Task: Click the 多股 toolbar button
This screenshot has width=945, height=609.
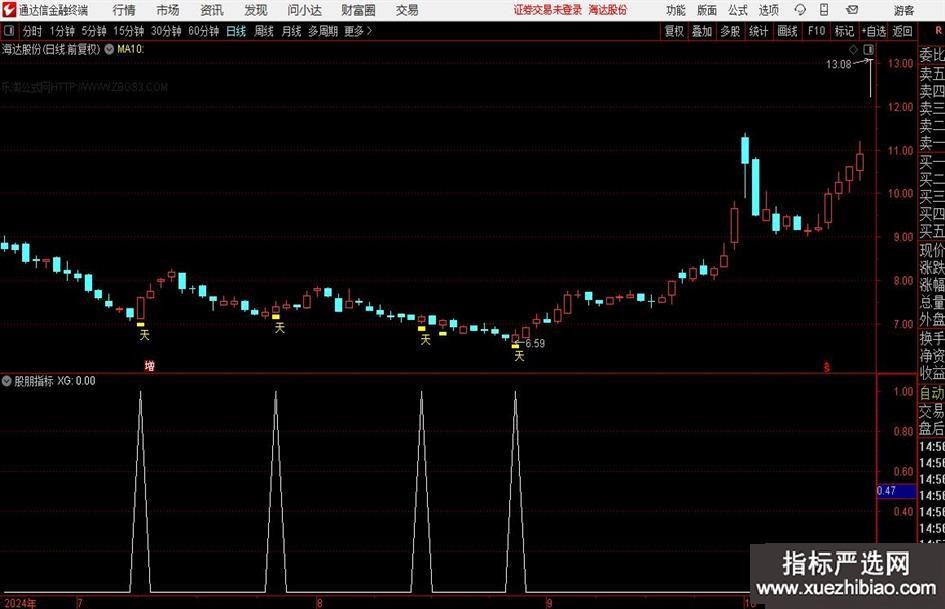Action: click(730, 31)
